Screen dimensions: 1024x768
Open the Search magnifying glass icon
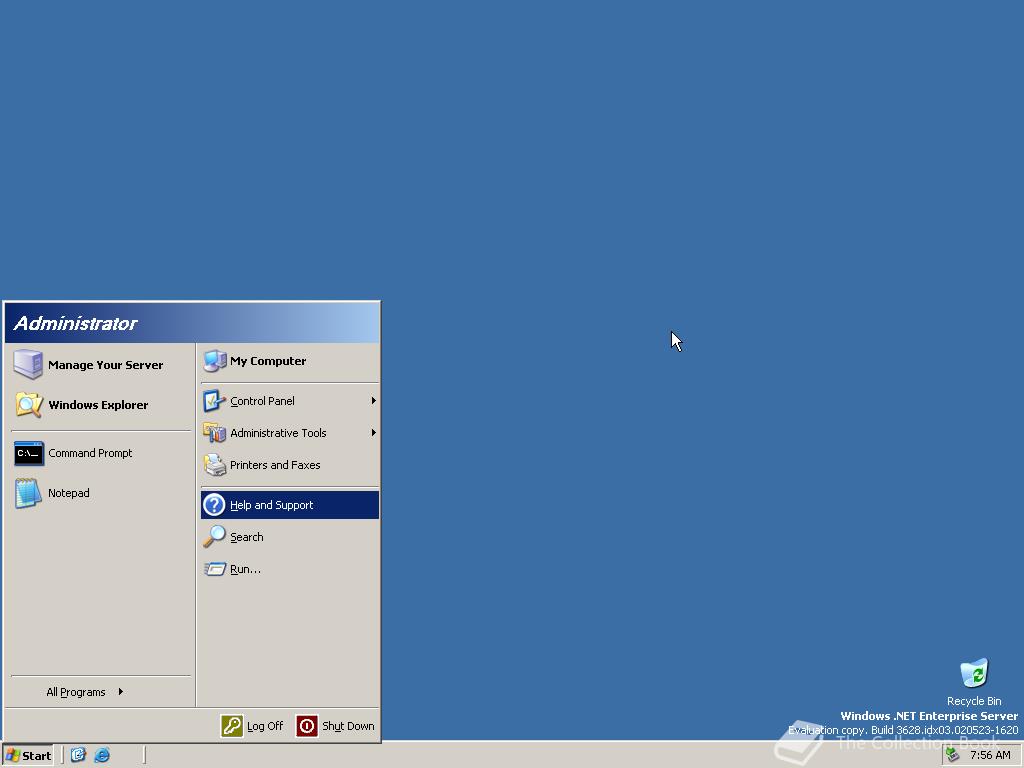point(214,537)
